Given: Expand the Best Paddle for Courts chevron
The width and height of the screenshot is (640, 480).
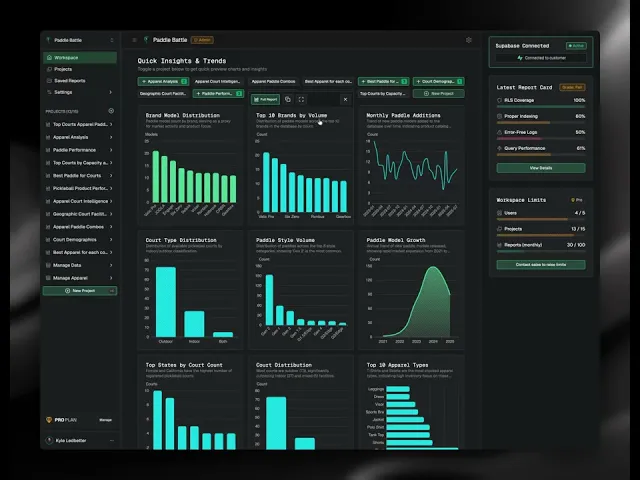Looking at the screenshot, I should 111,176.
